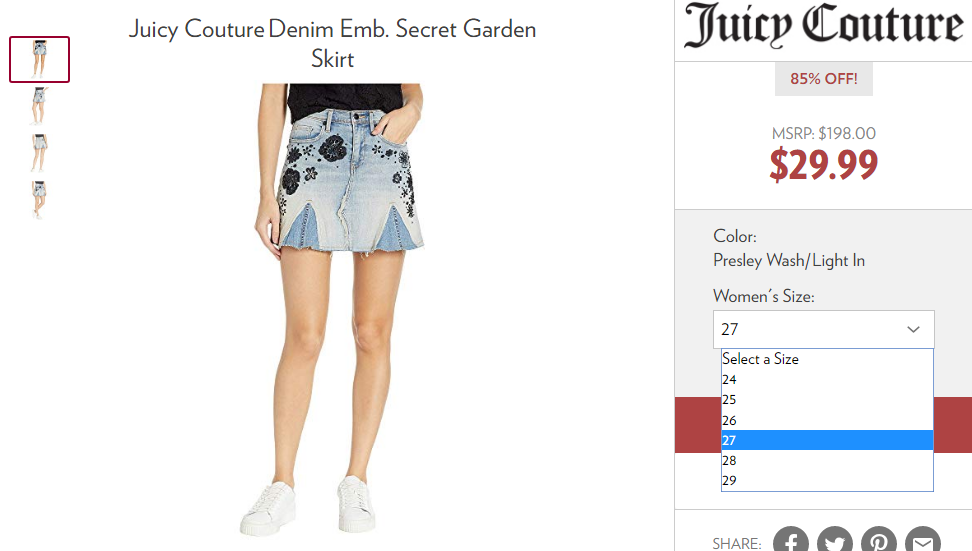Show fourth skirt thumbnail image
Image resolution: width=972 pixels, height=551 pixels.
point(39,200)
